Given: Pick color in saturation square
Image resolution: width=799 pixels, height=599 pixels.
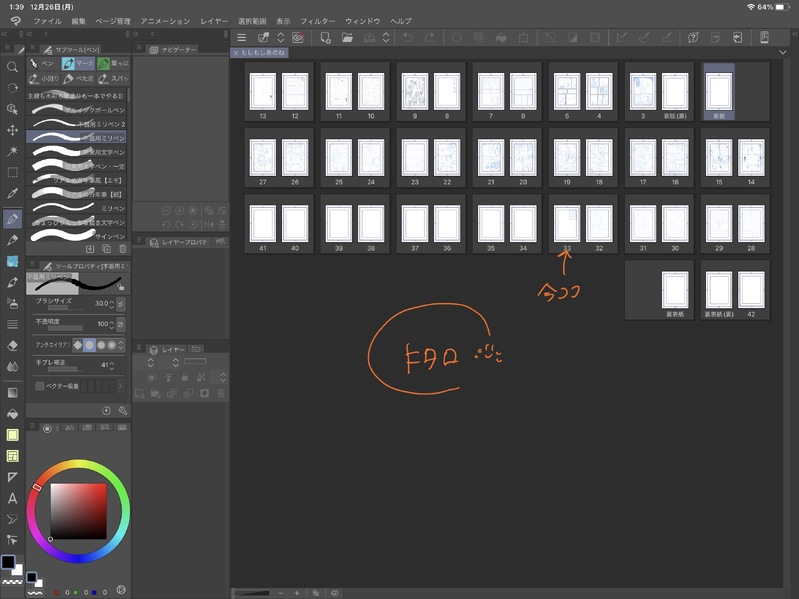Looking at the screenshot, I should point(78,511).
